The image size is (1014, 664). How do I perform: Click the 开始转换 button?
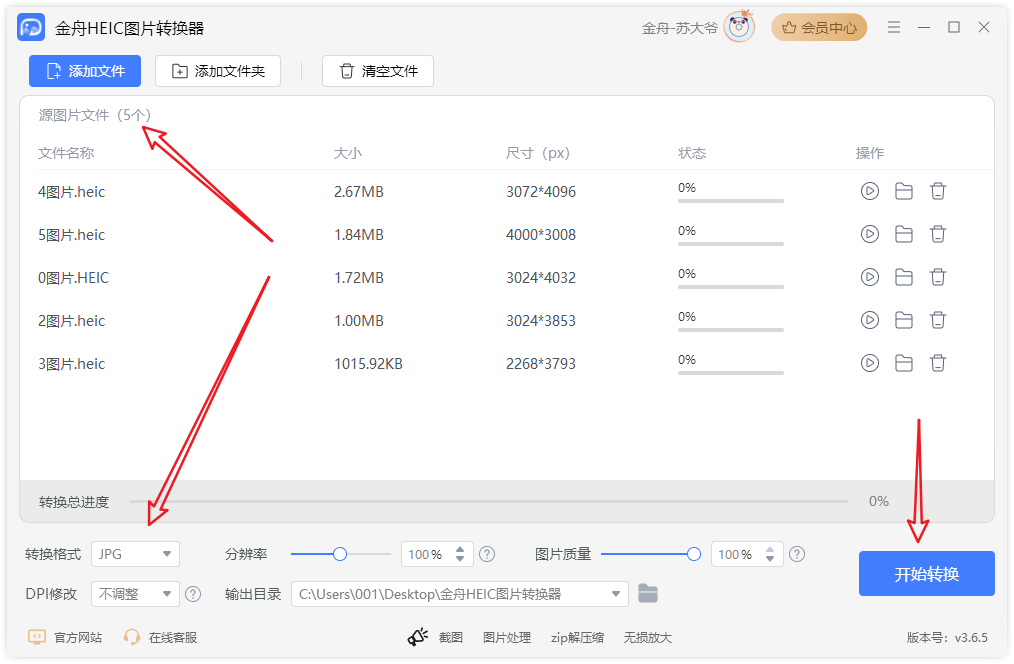[x=926, y=574]
